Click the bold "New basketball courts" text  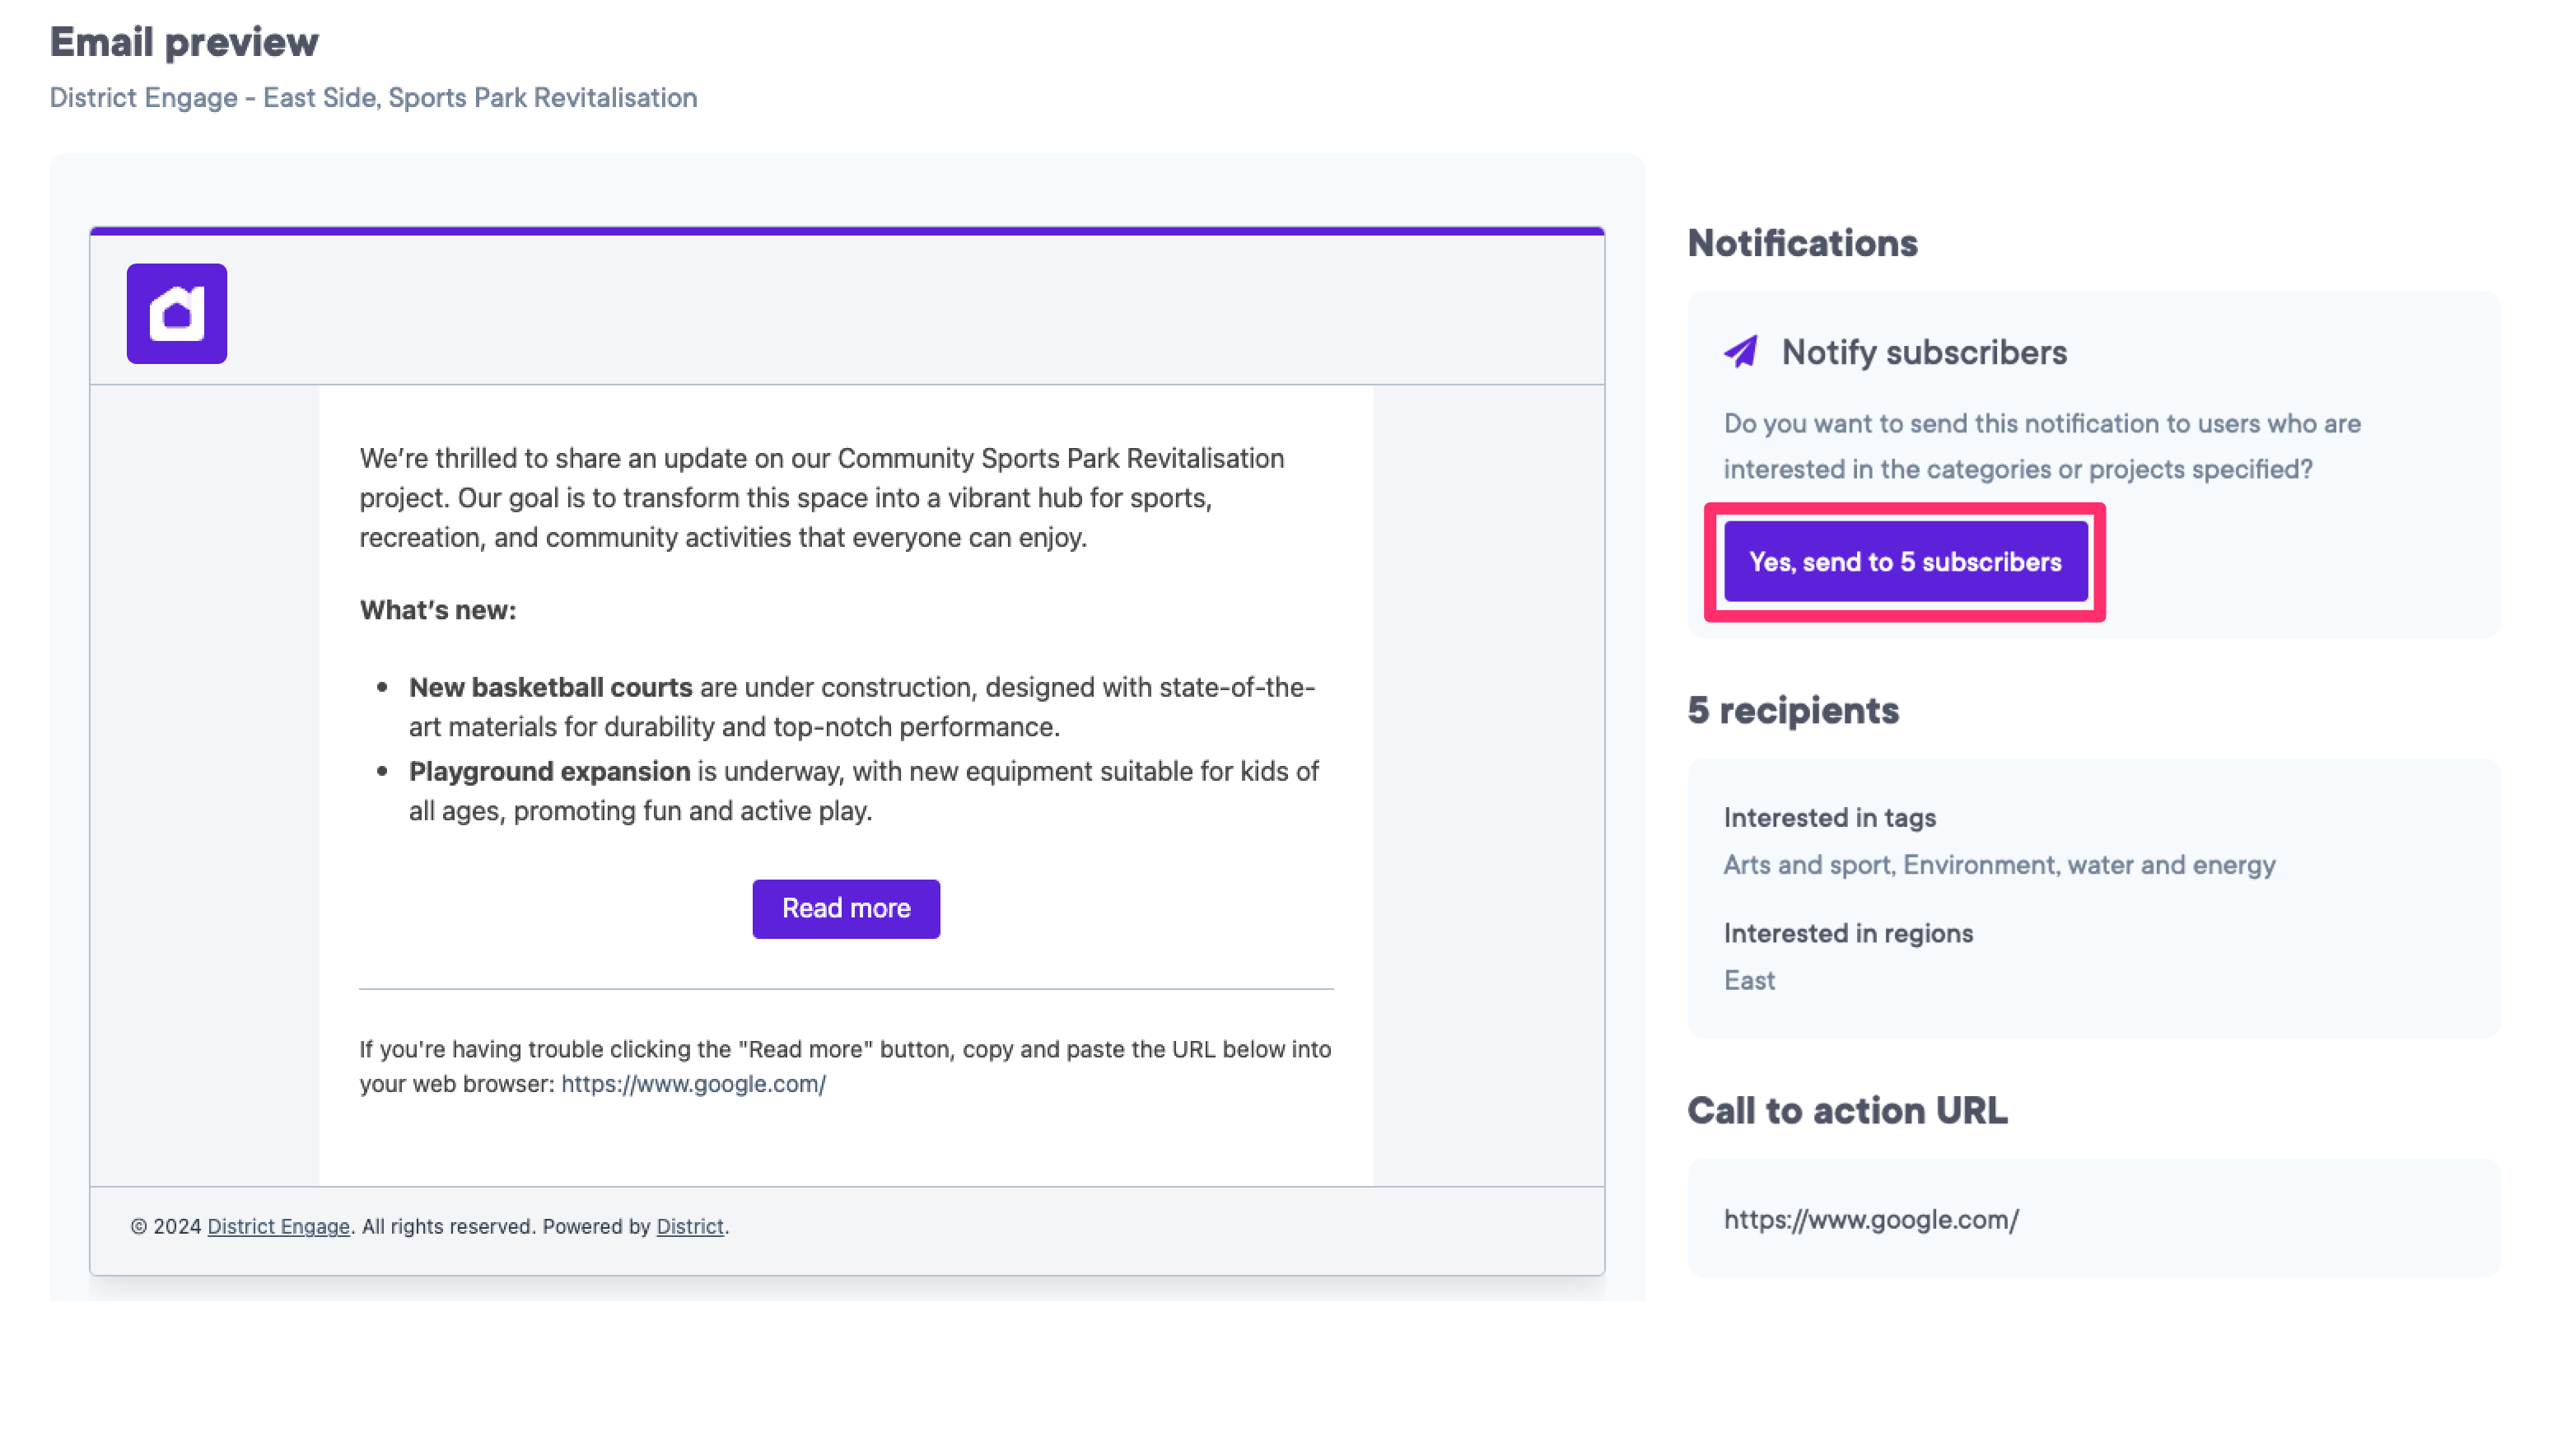[x=550, y=688]
